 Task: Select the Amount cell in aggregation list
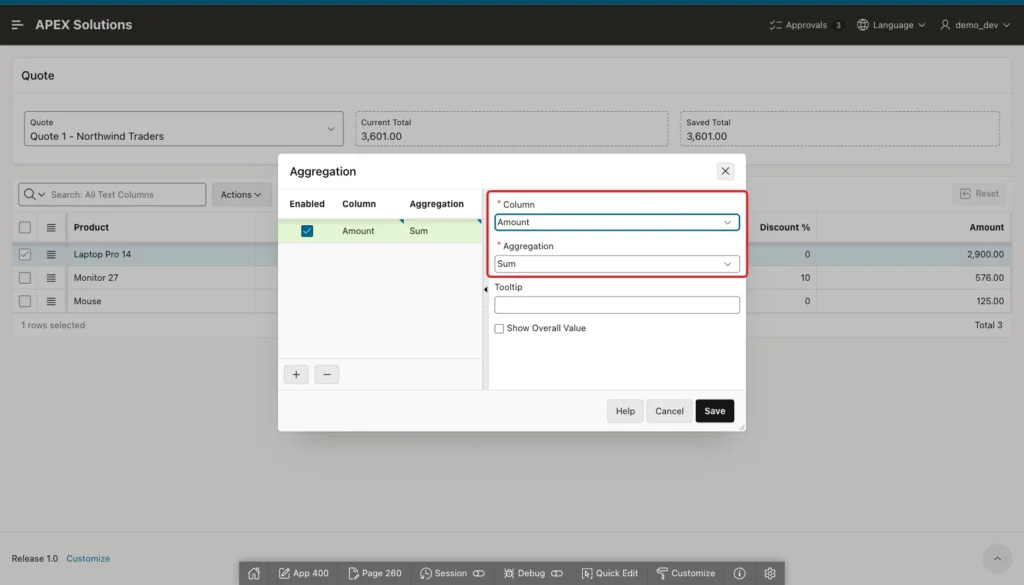[369, 231]
